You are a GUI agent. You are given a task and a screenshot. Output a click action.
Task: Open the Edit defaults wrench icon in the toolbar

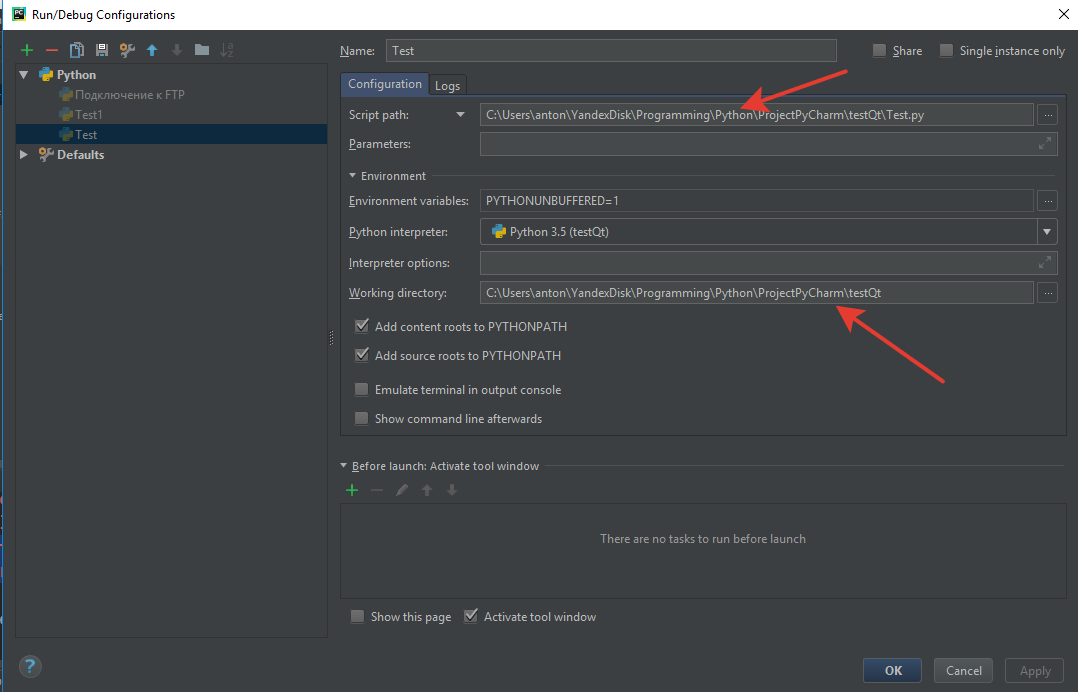point(127,49)
